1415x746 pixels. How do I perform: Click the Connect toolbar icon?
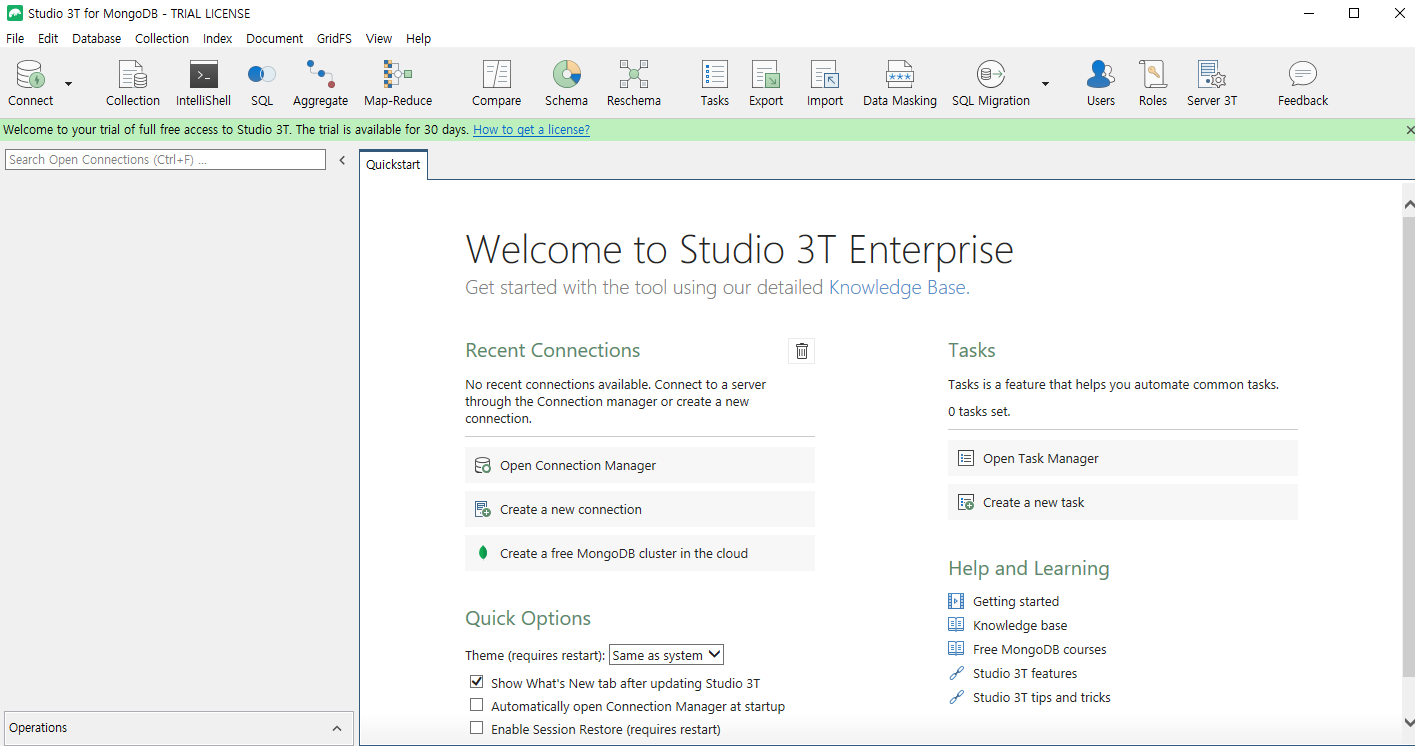[x=30, y=83]
